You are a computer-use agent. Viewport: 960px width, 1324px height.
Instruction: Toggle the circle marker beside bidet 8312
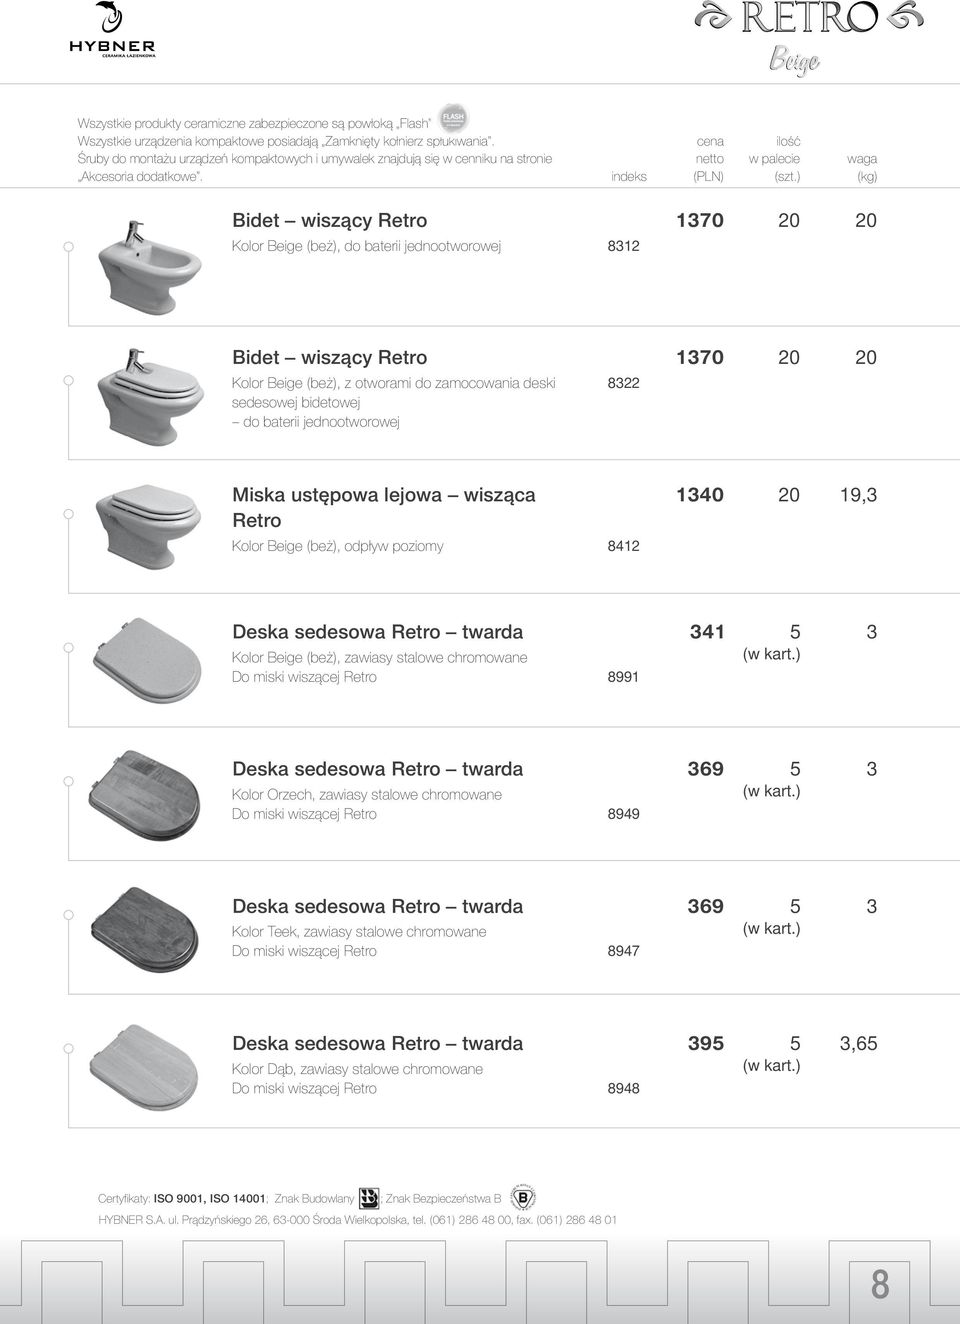tap(68, 246)
